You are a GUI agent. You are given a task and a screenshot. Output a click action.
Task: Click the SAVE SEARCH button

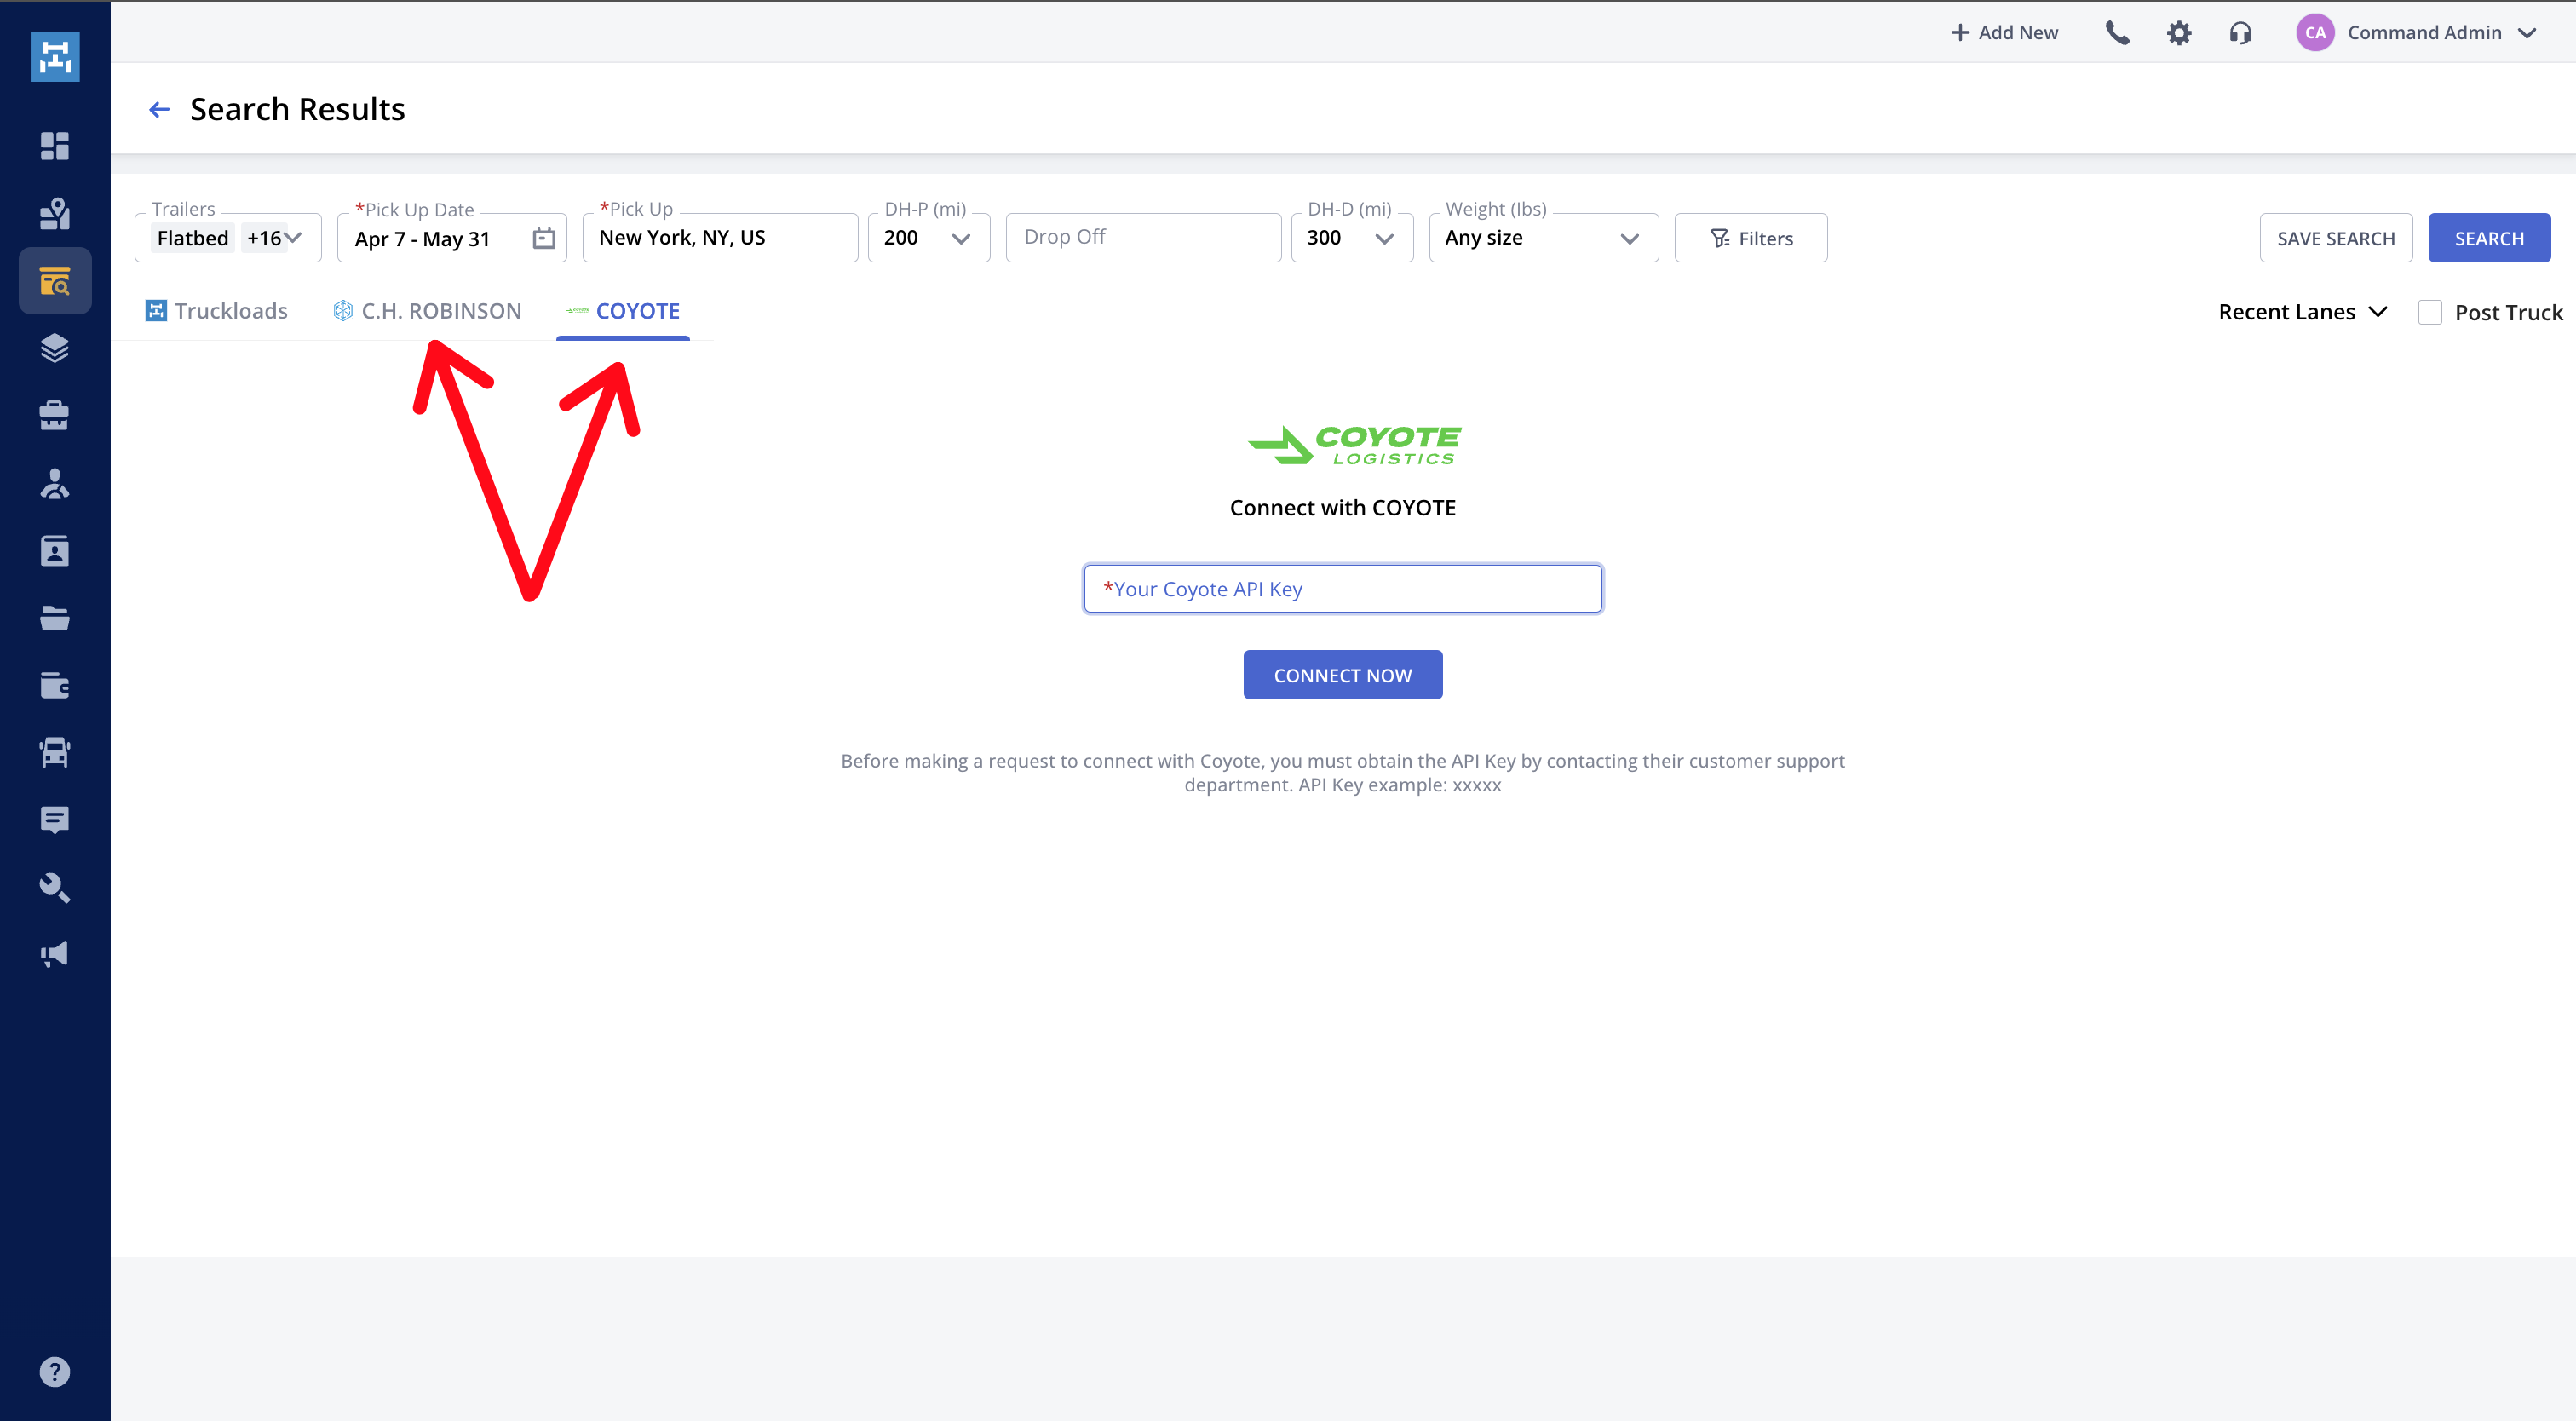(x=2336, y=238)
